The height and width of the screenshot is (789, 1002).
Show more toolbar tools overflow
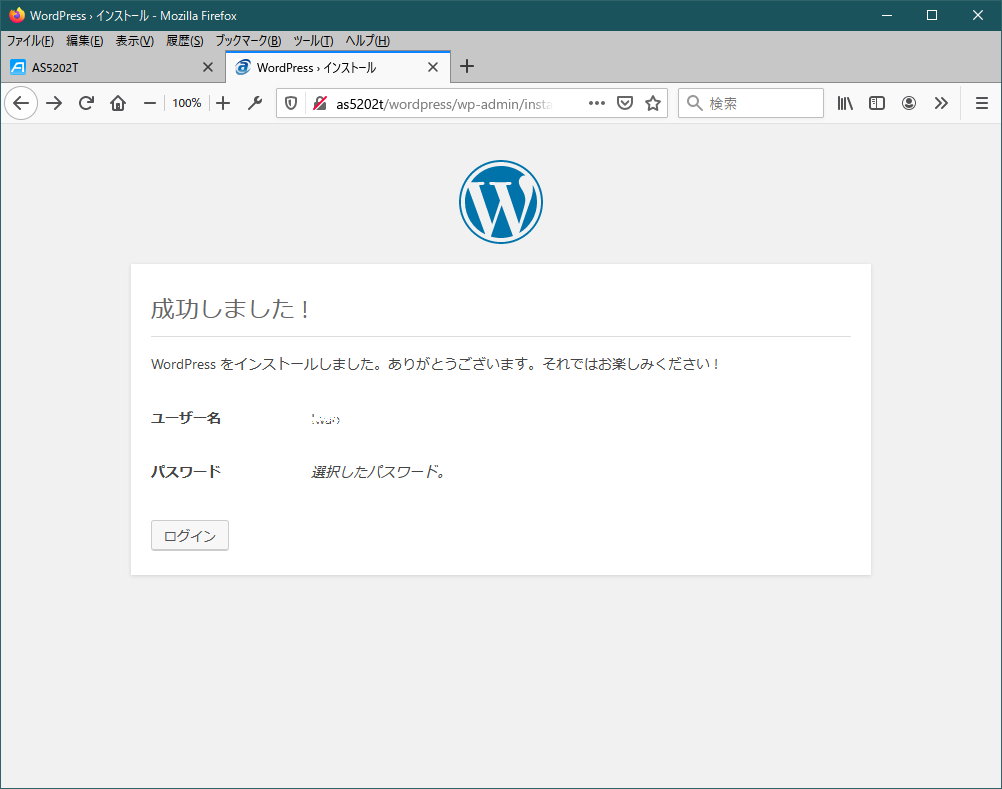pyautogui.click(x=941, y=103)
